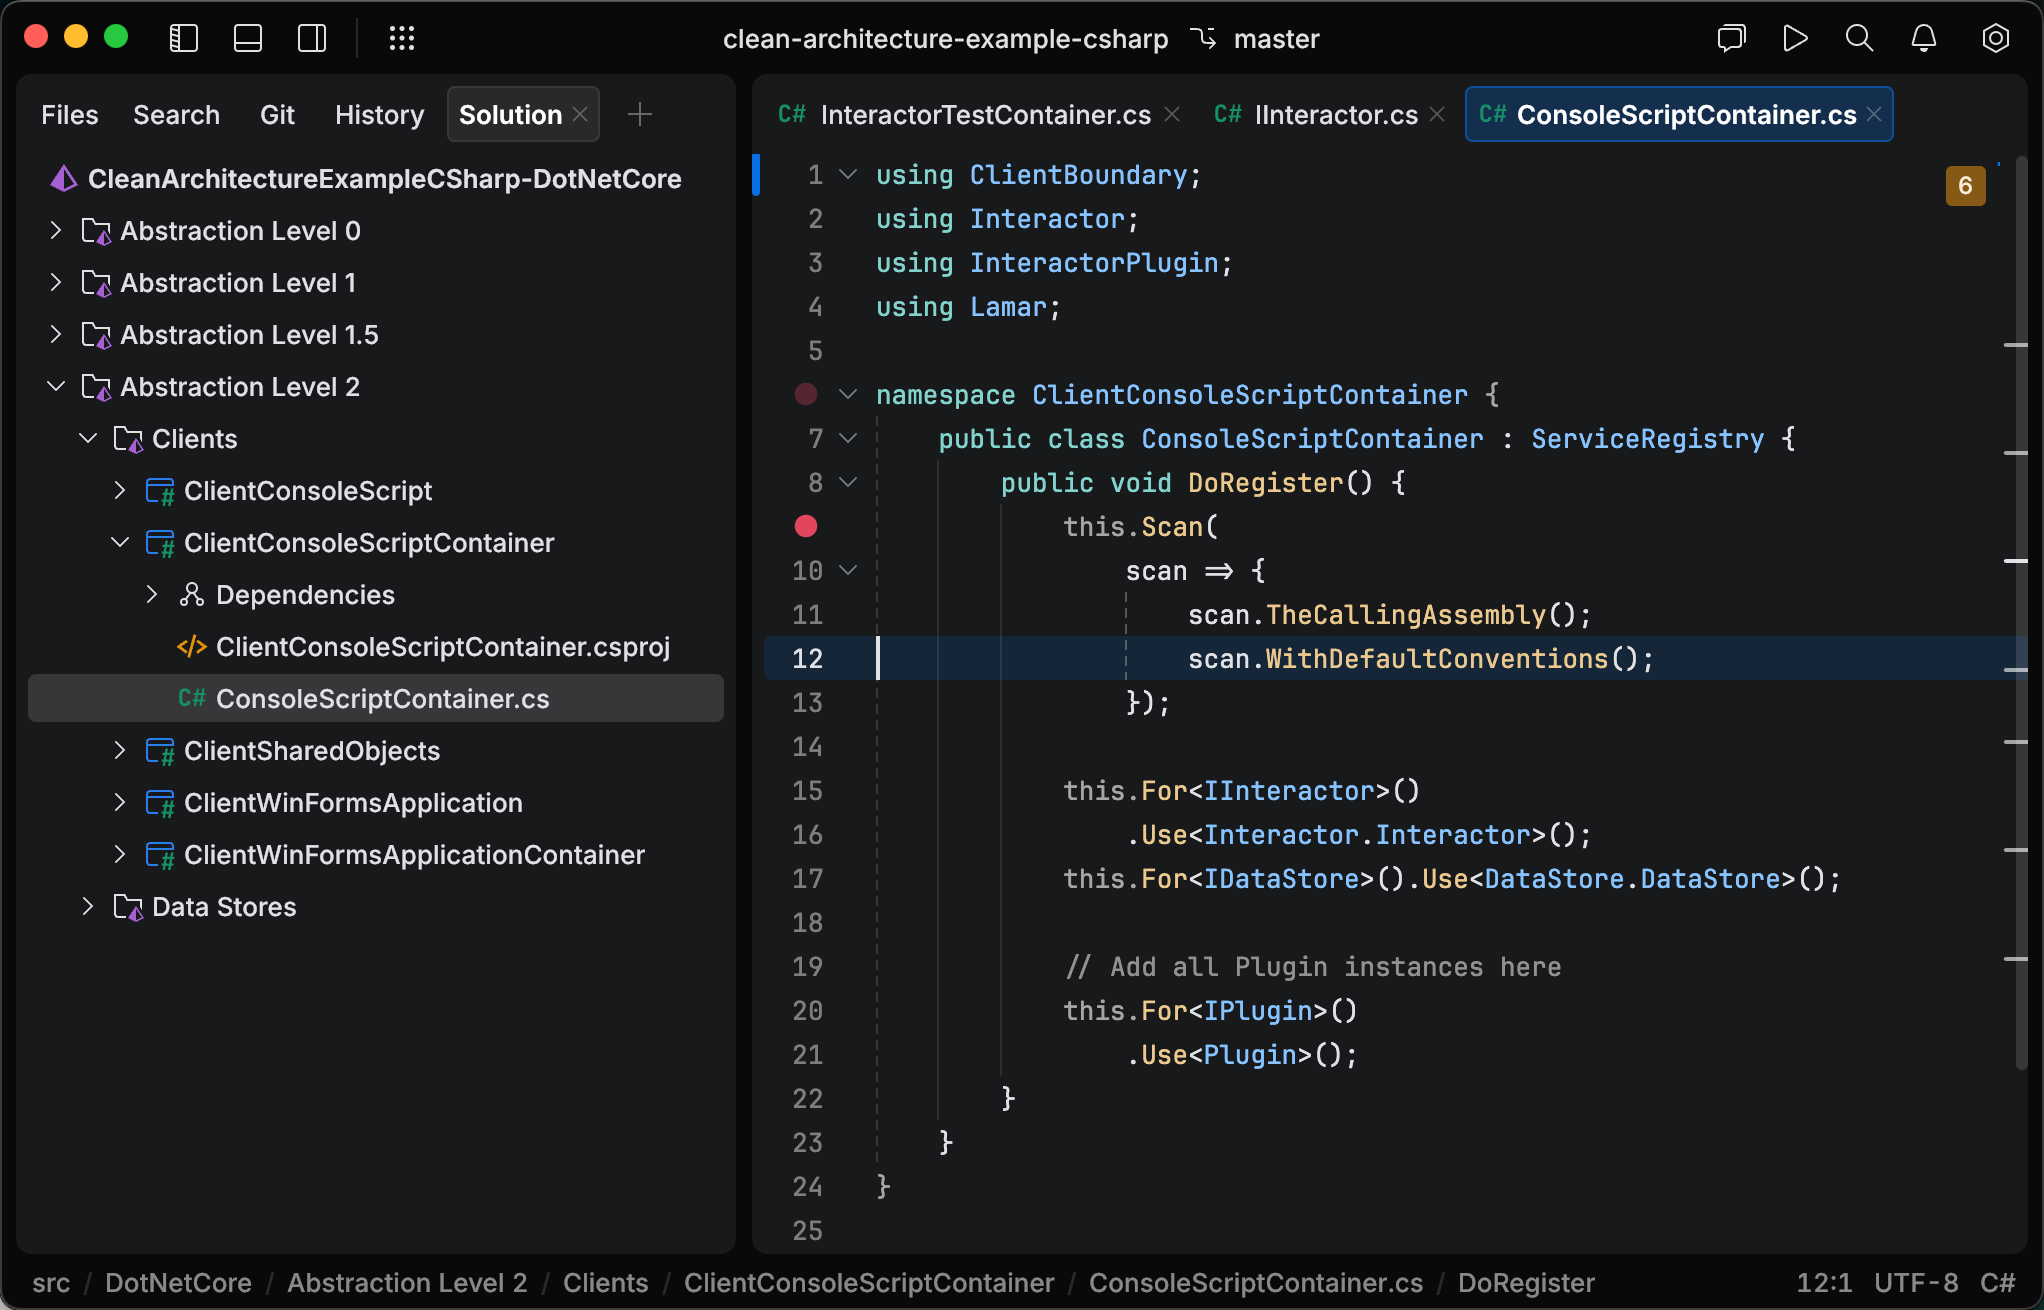Select ClientConsoleScriptContainer.csproj in the tree
The height and width of the screenshot is (1310, 2044).
click(x=443, y=646)
